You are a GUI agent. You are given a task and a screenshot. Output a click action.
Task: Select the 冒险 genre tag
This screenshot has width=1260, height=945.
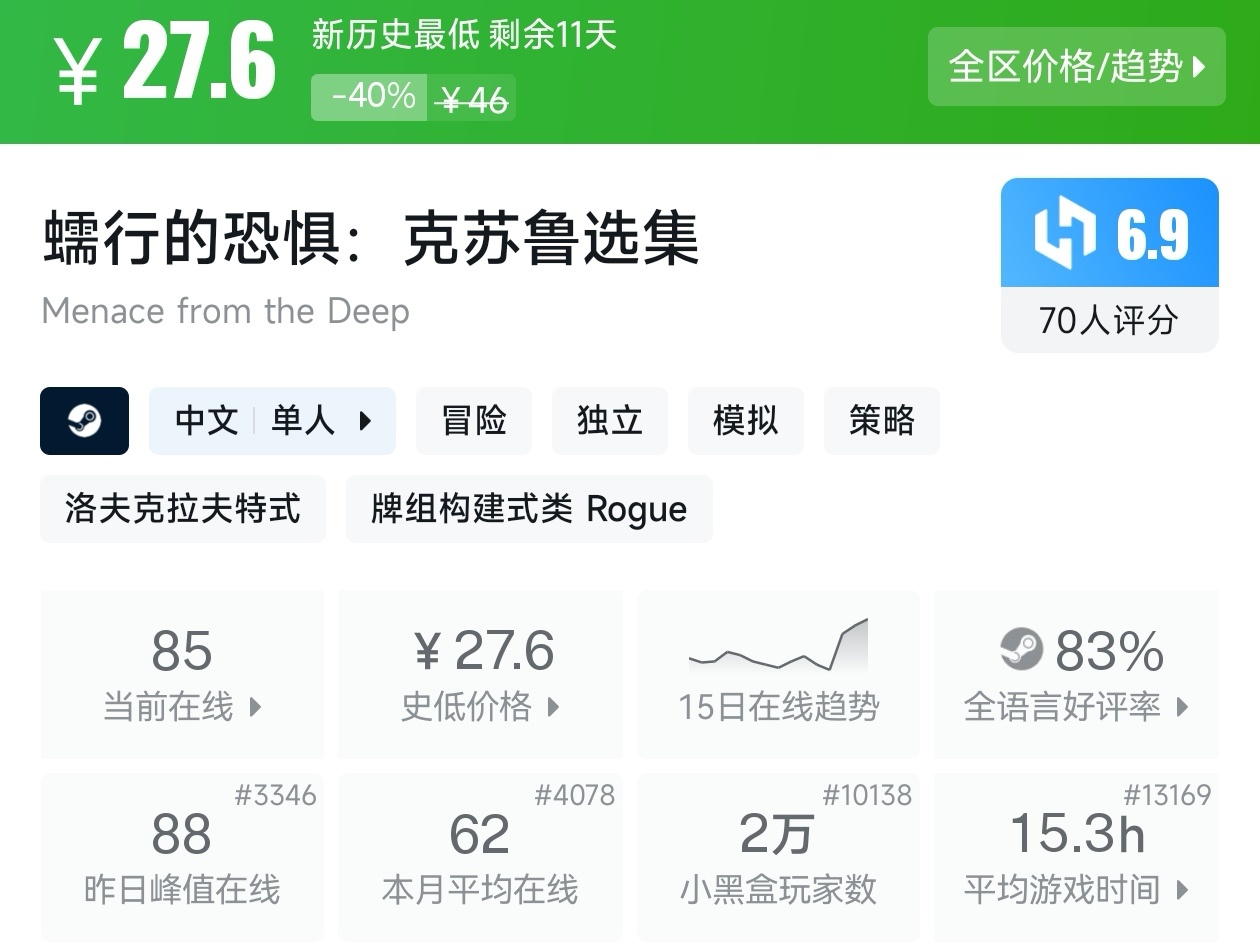click(x=474, y=421)
